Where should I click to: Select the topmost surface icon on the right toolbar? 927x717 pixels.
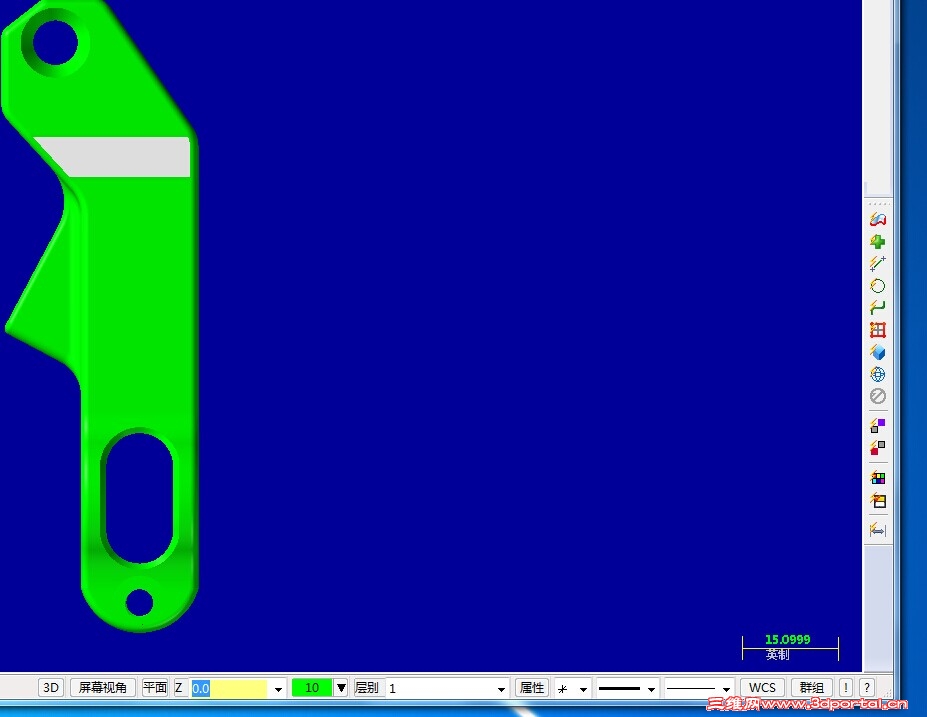click(x=877, y=218)
